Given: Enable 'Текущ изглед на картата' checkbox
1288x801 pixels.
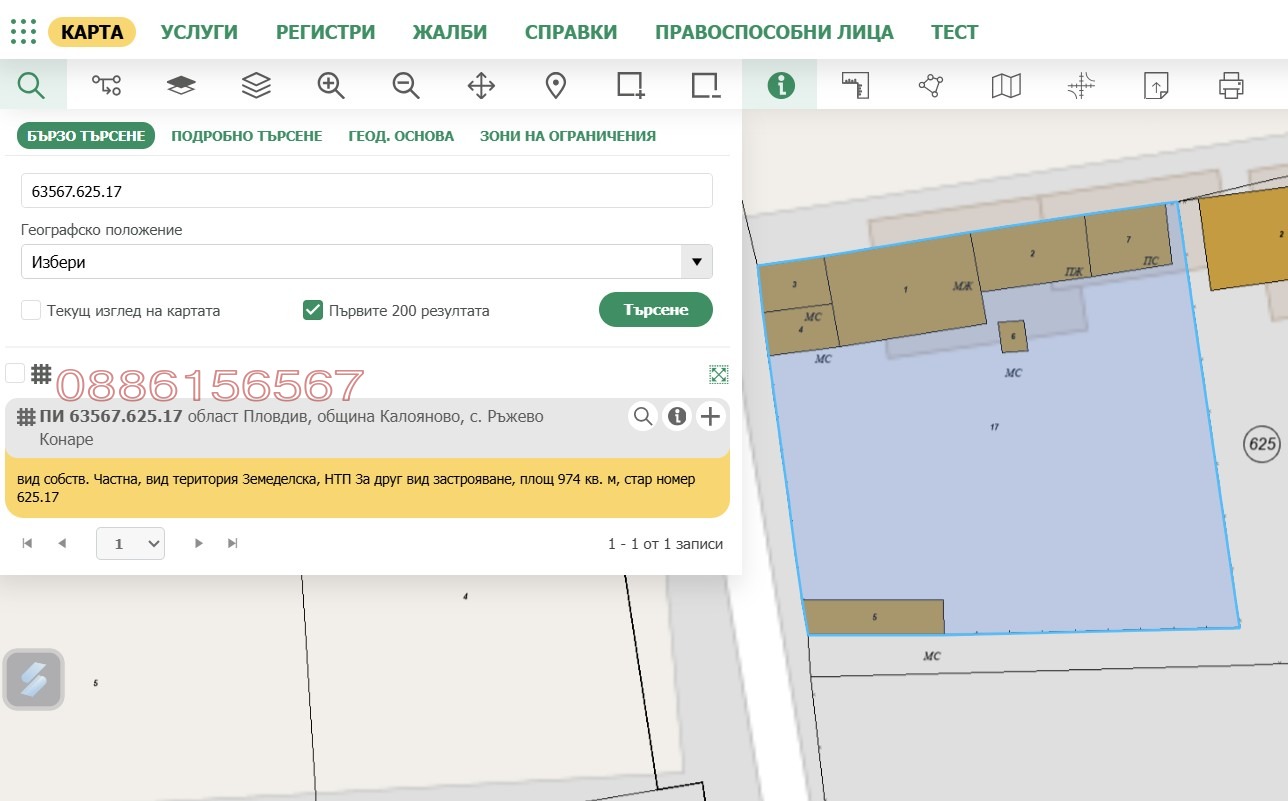Looking at the screenshot, I should (31, 310).
